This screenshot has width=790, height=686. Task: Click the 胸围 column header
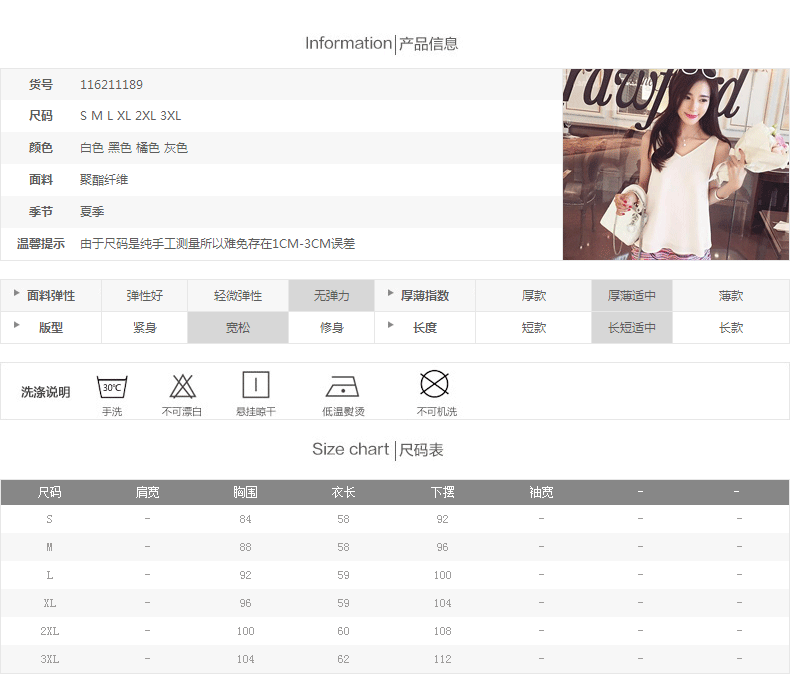click(245, 492)
